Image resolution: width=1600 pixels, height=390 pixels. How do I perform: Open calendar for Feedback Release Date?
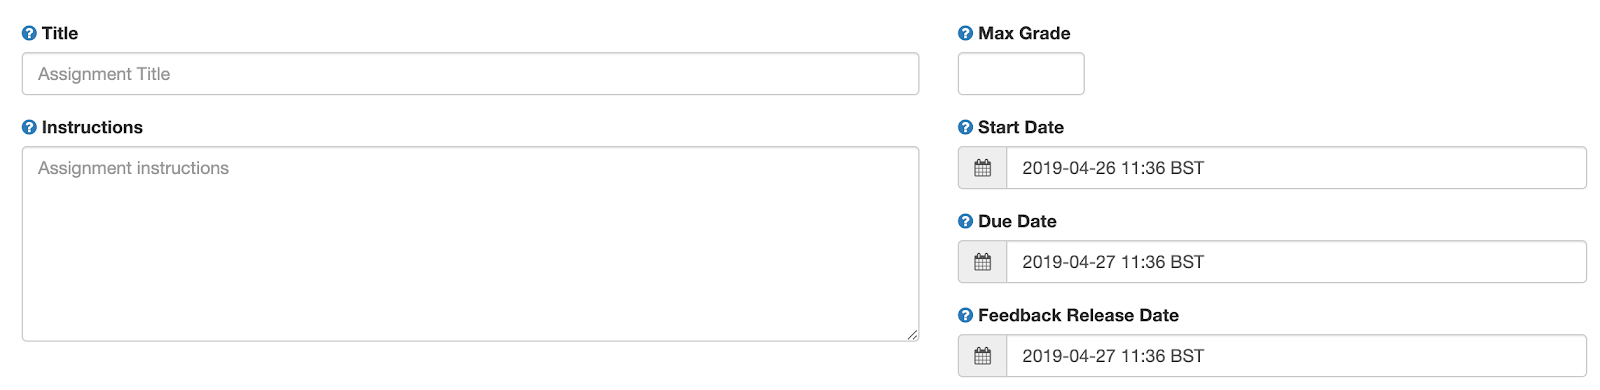coord(983,356)
